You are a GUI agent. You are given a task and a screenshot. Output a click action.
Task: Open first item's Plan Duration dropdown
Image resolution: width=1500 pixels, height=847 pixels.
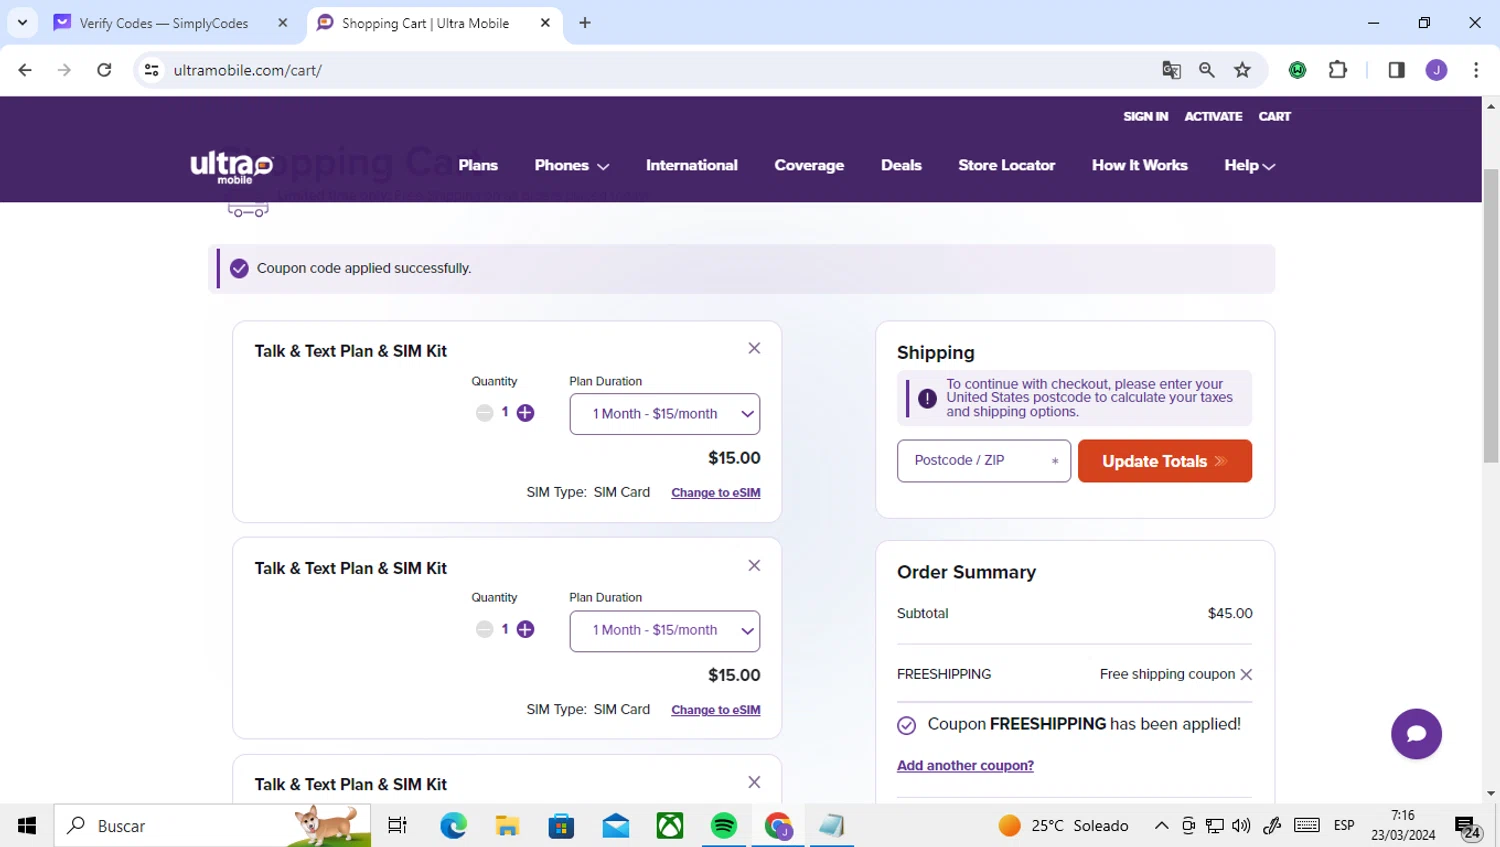pos(664,414)
